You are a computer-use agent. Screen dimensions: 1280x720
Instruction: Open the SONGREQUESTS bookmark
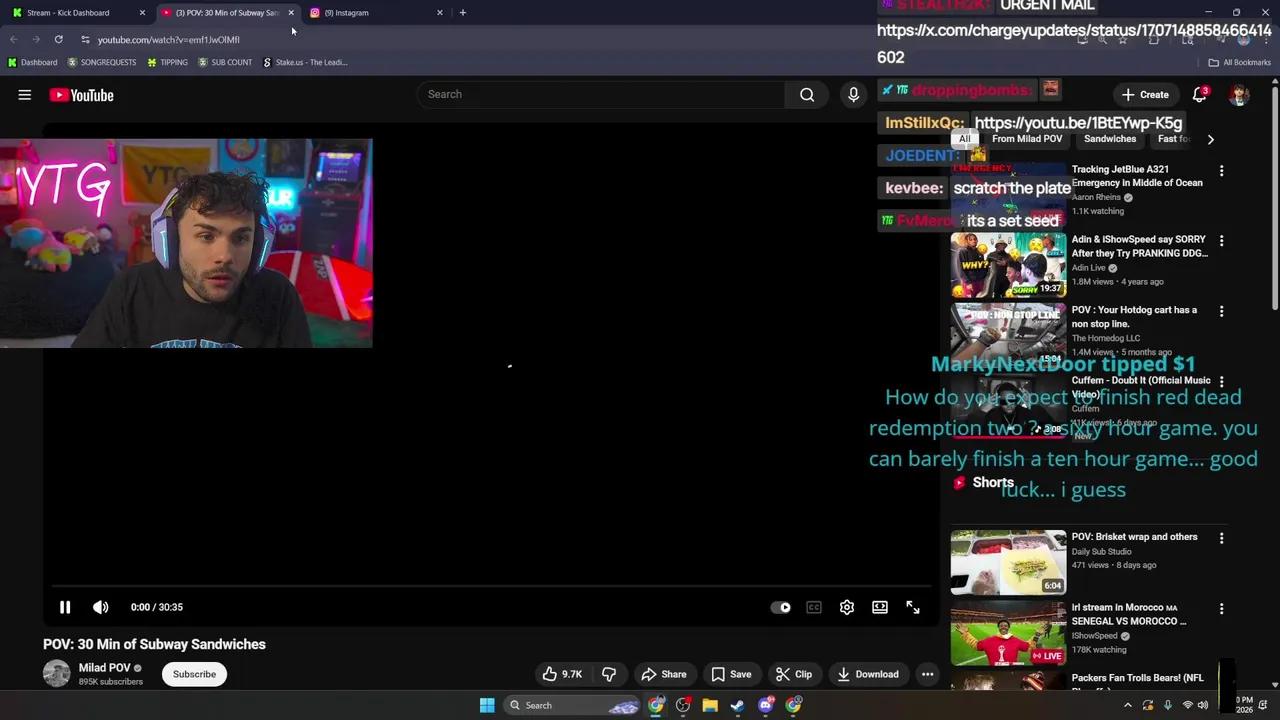coord(102,62)
